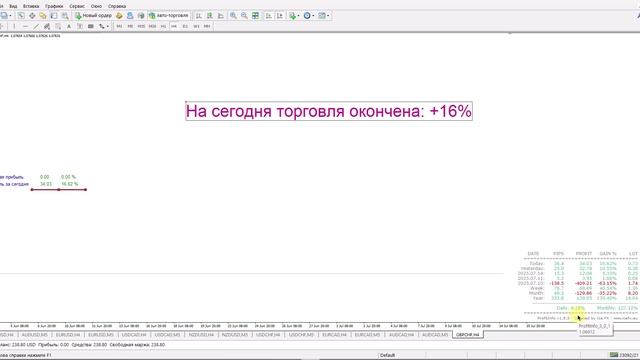Select the Fibonacci retracement tool
Viewport: 640px width, 360px height.
coord(58,26)
